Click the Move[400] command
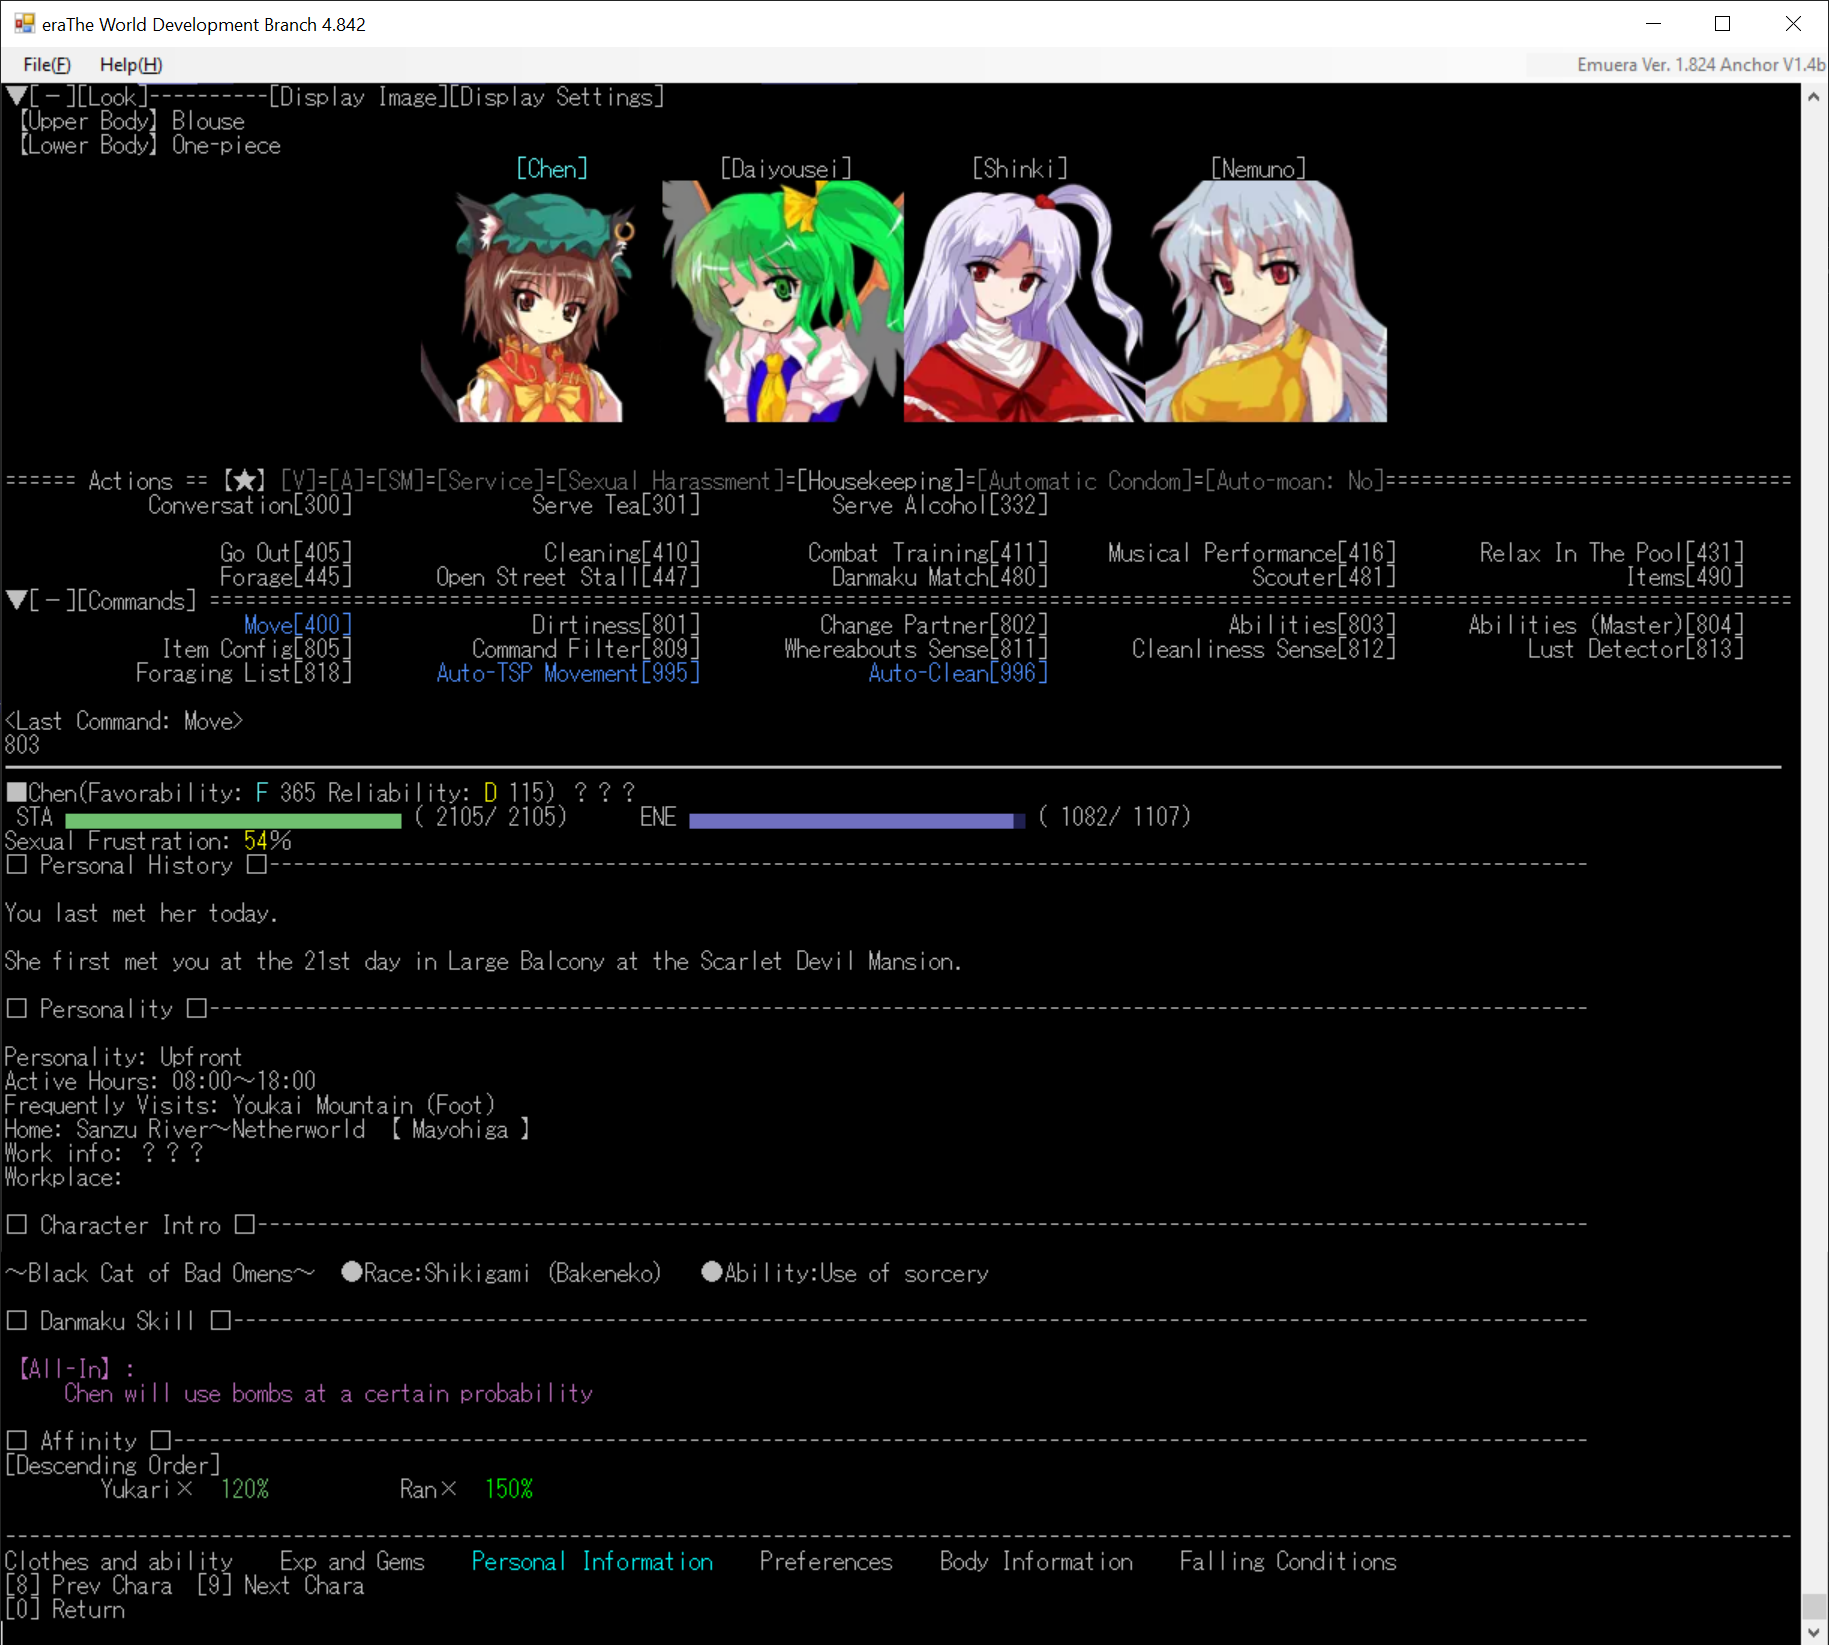1829x1645 pixels. 298,625
